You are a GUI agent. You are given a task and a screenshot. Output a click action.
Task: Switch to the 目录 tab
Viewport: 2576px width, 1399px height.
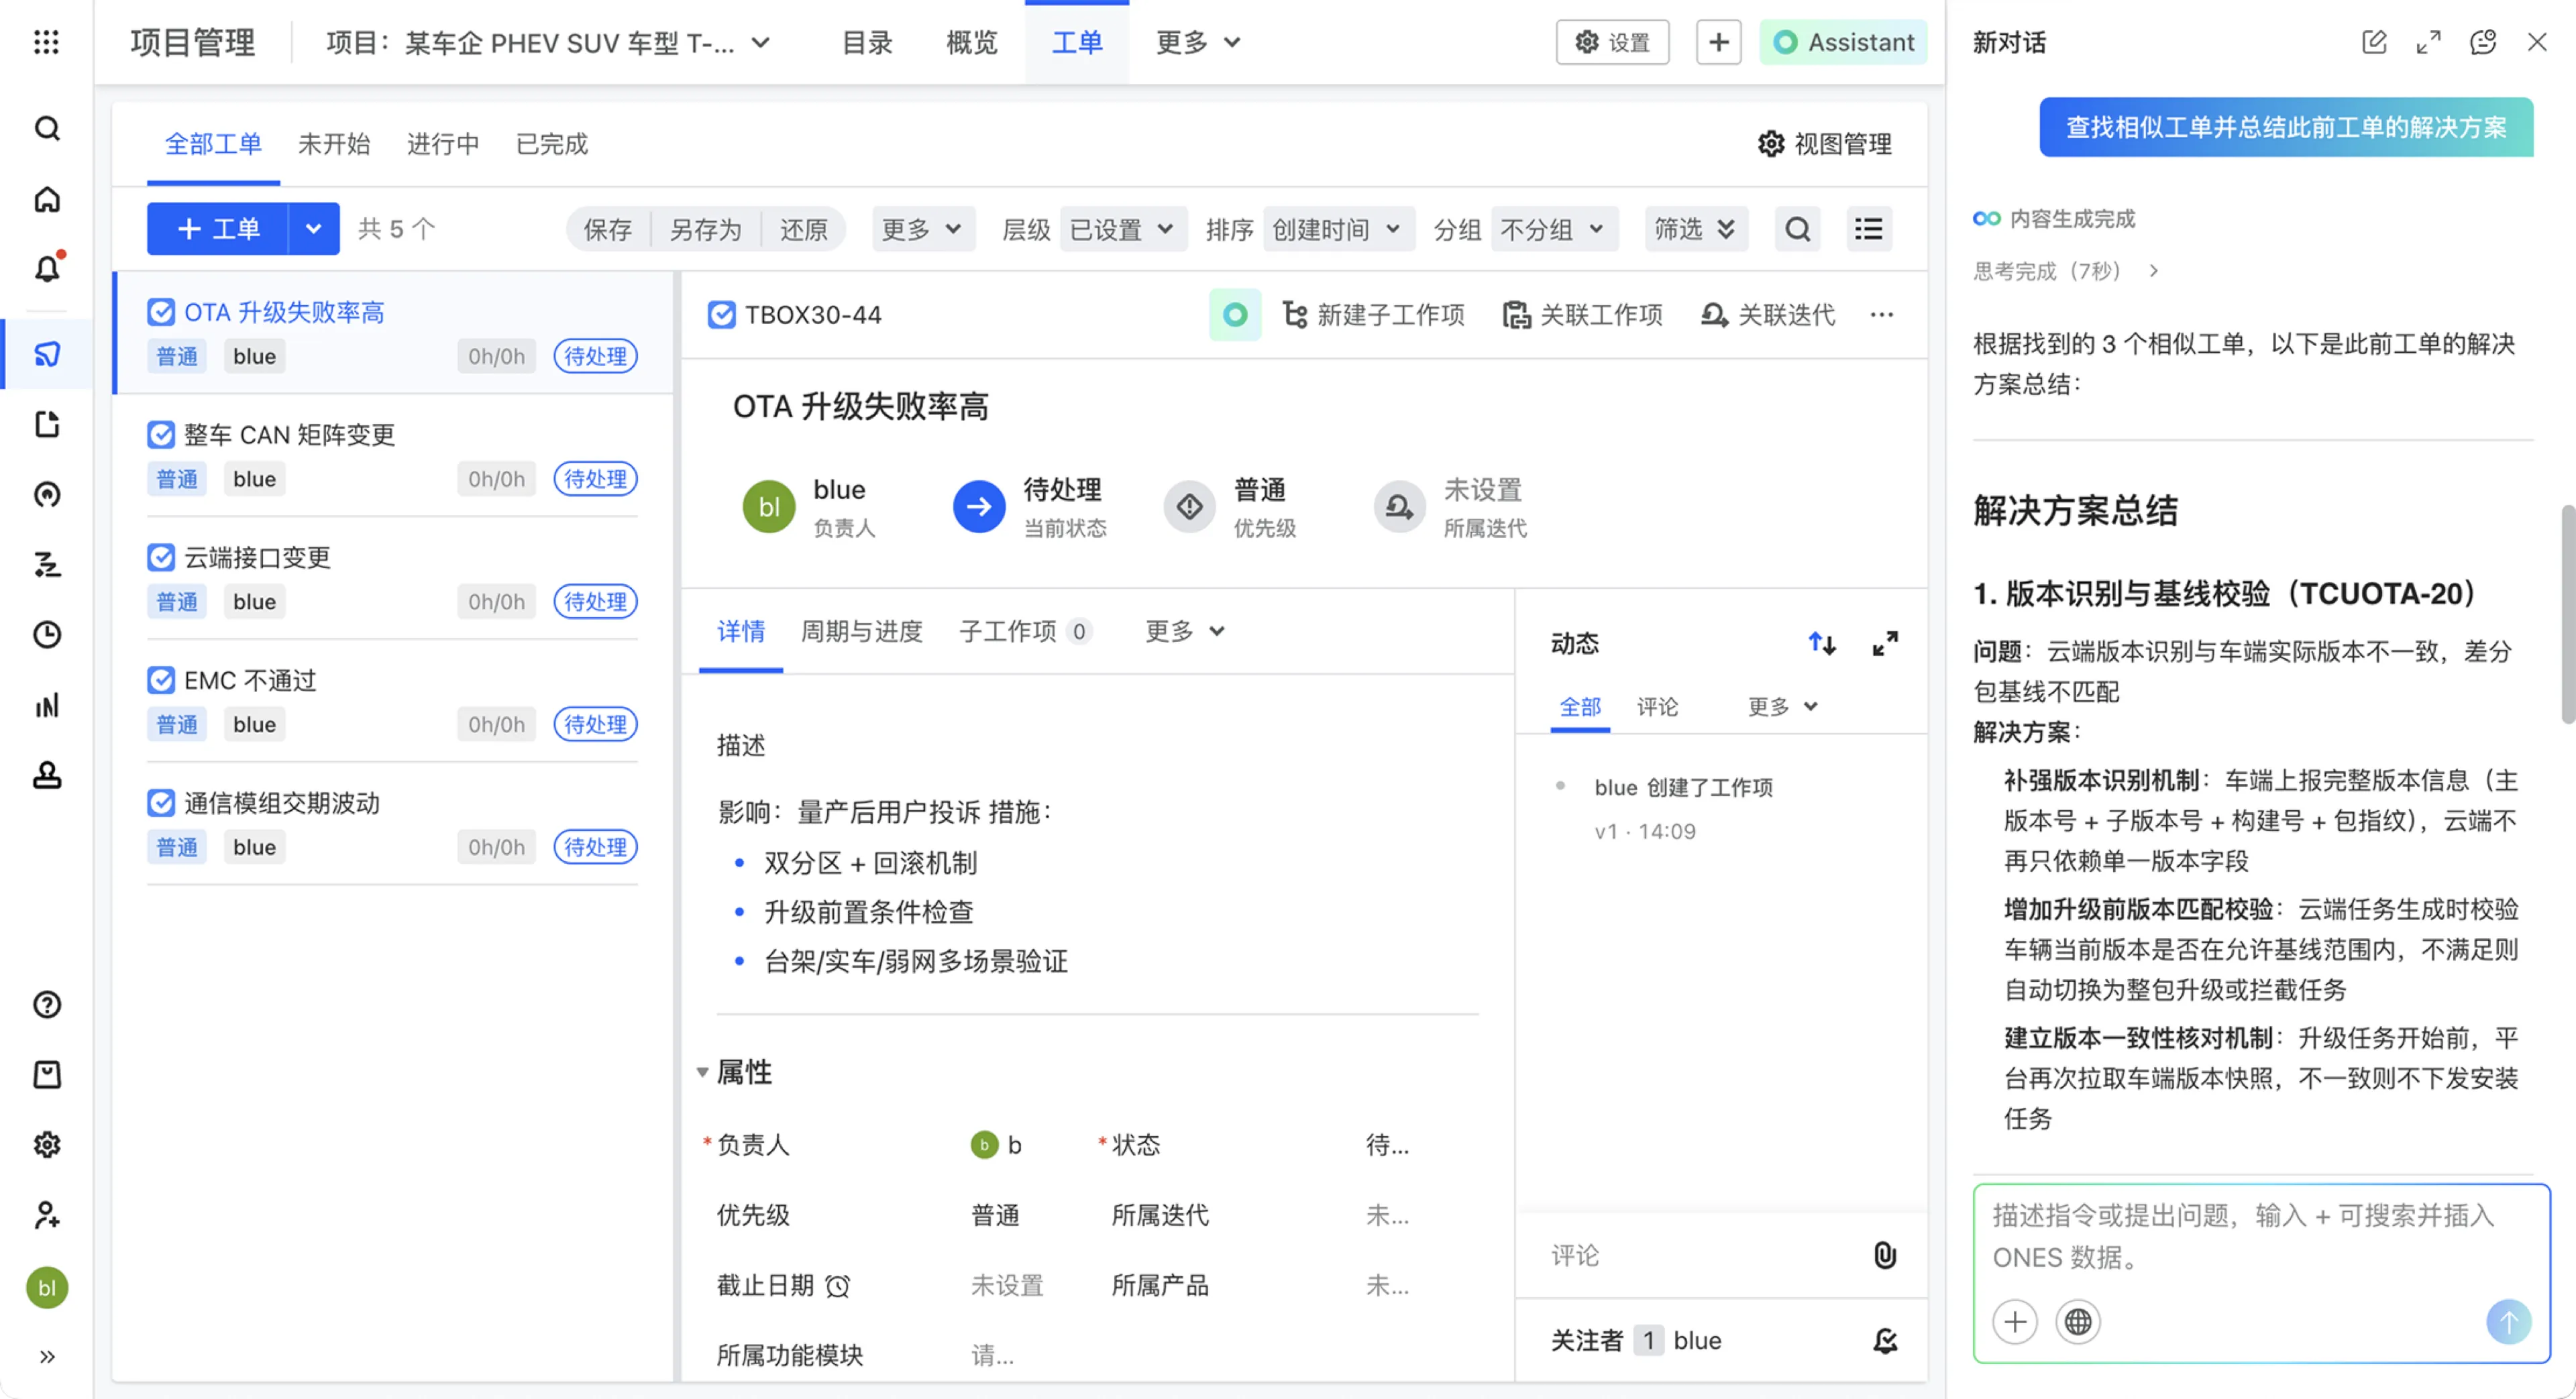coord(867,42)
